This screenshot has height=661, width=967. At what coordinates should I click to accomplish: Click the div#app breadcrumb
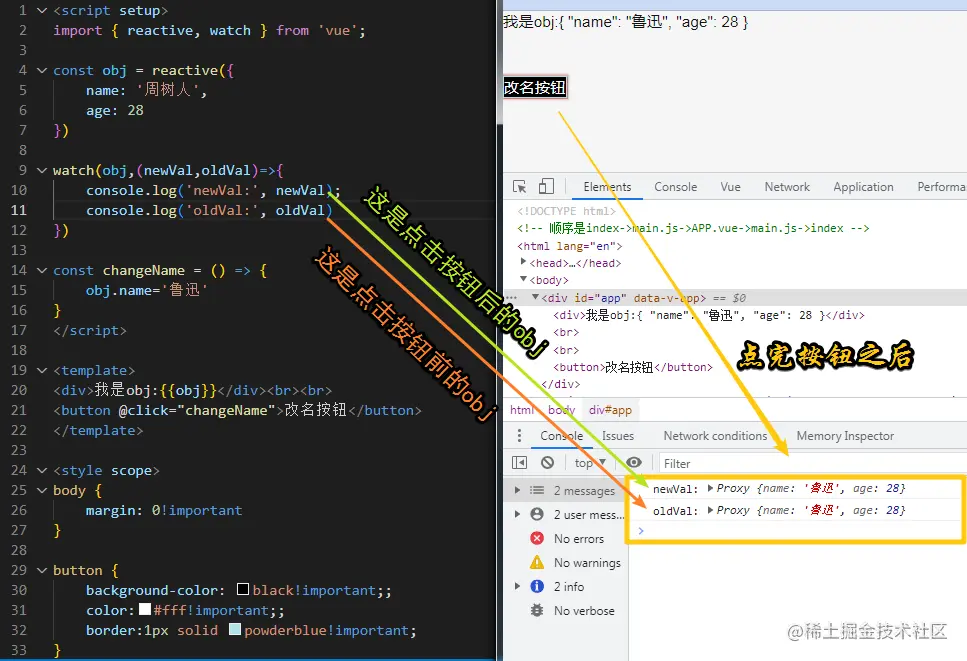610,410
